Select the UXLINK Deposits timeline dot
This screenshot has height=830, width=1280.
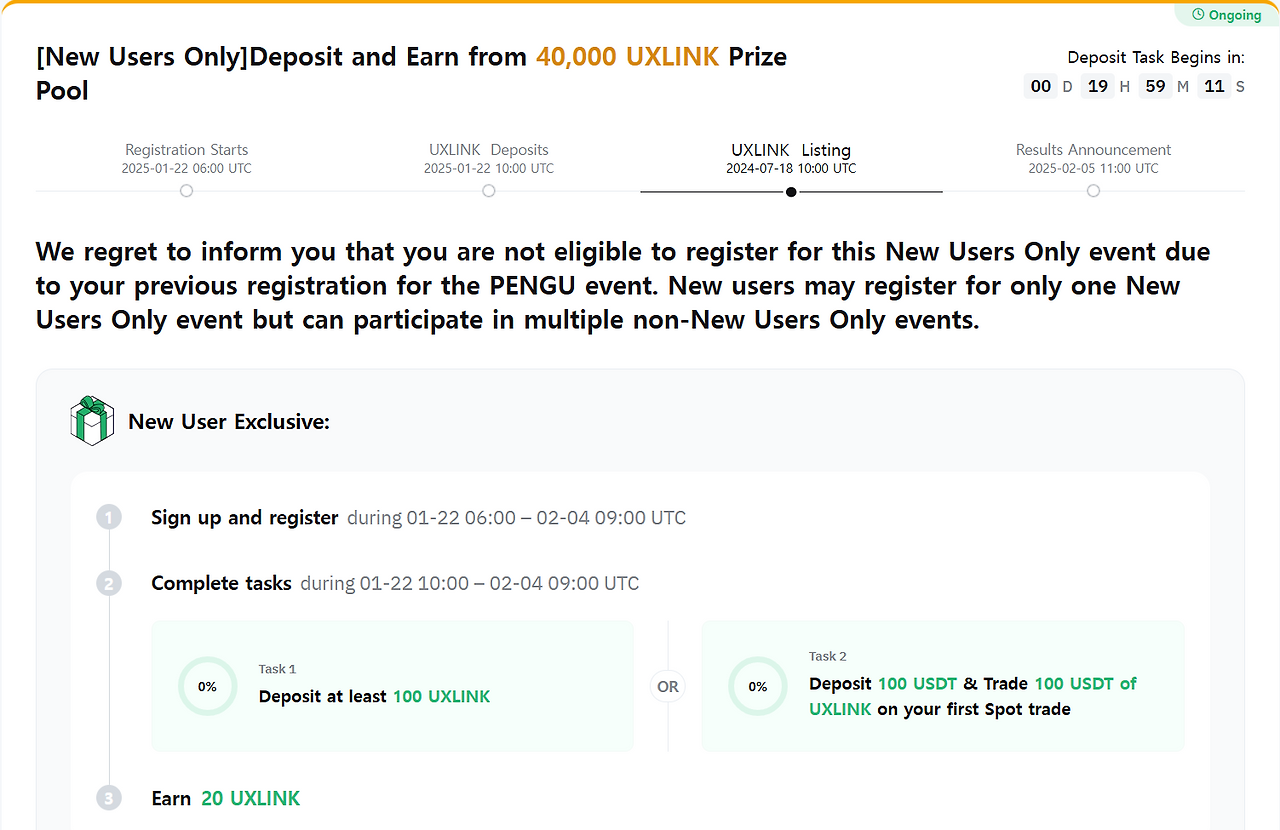[x=488, y=190]
